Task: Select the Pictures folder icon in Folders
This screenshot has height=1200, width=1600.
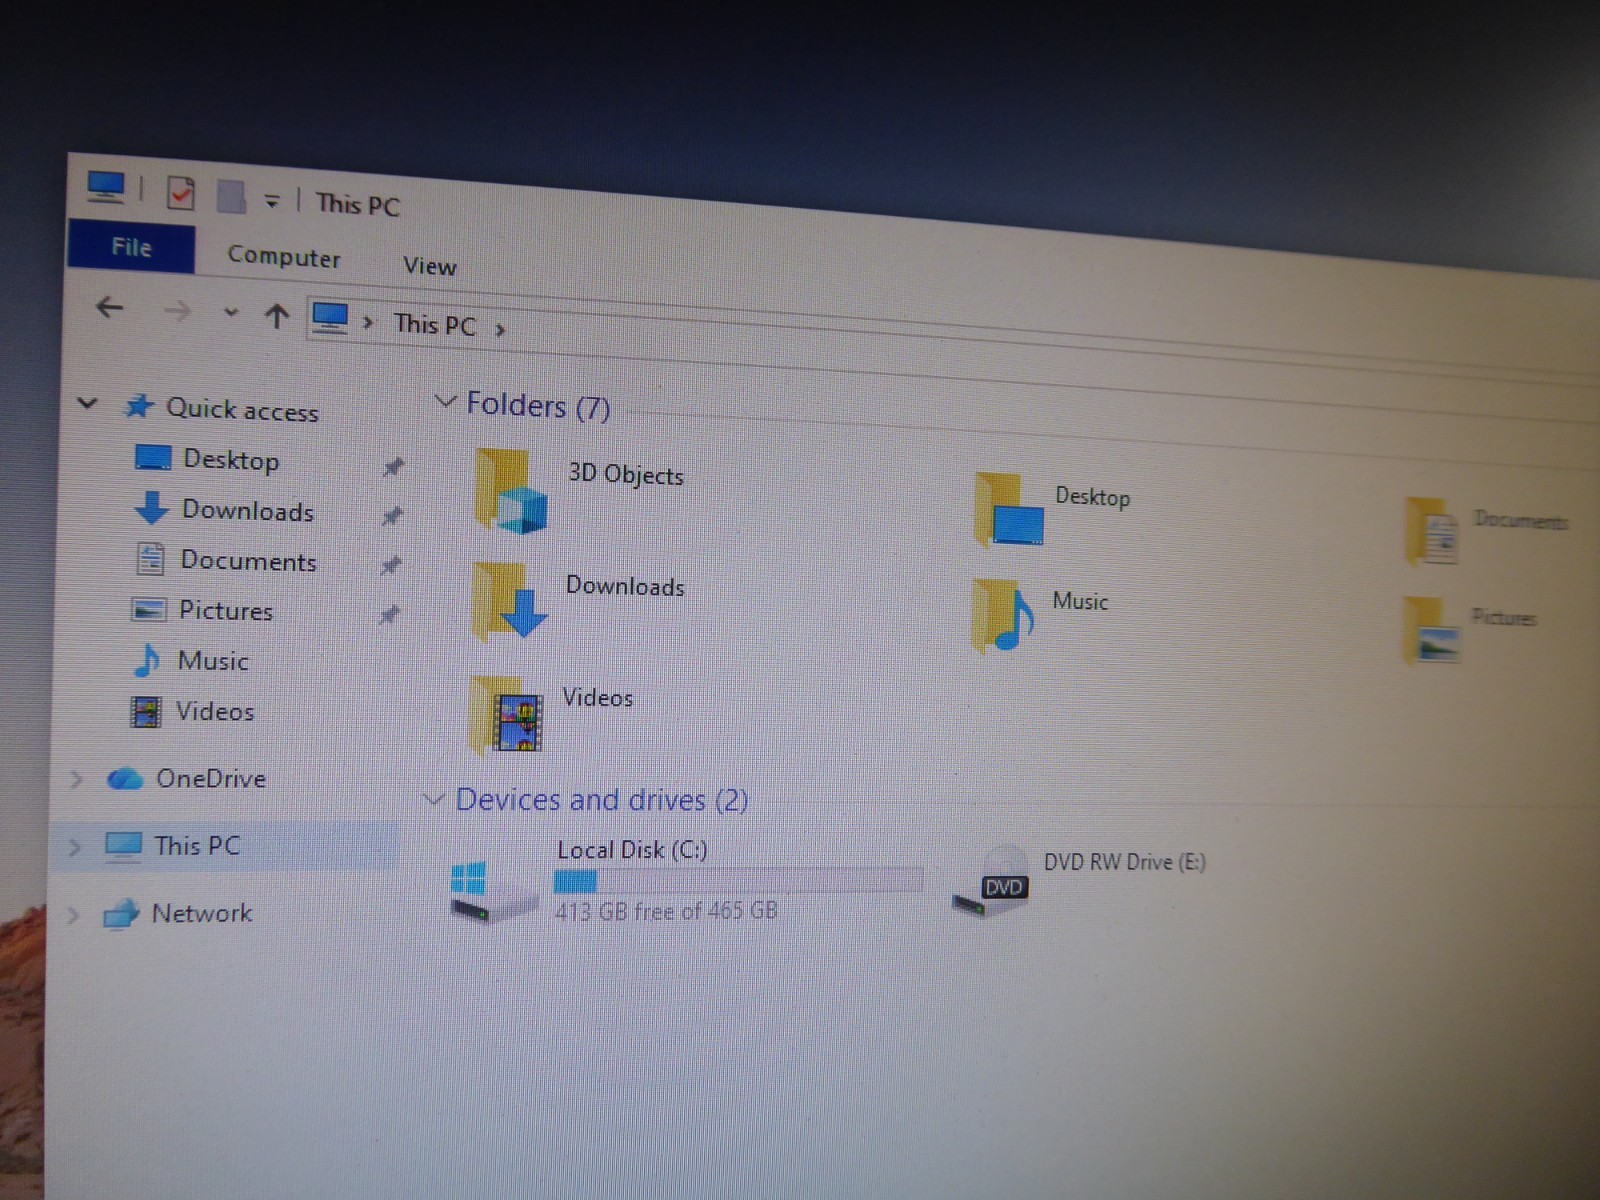Action: [x=1431, y=631]
